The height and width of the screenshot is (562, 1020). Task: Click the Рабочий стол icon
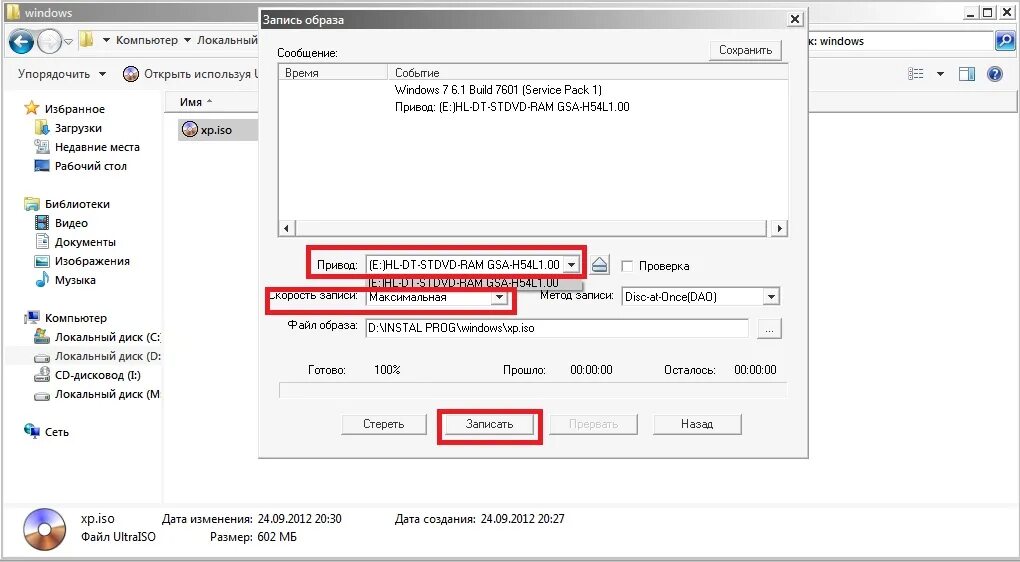click(42, 165)
